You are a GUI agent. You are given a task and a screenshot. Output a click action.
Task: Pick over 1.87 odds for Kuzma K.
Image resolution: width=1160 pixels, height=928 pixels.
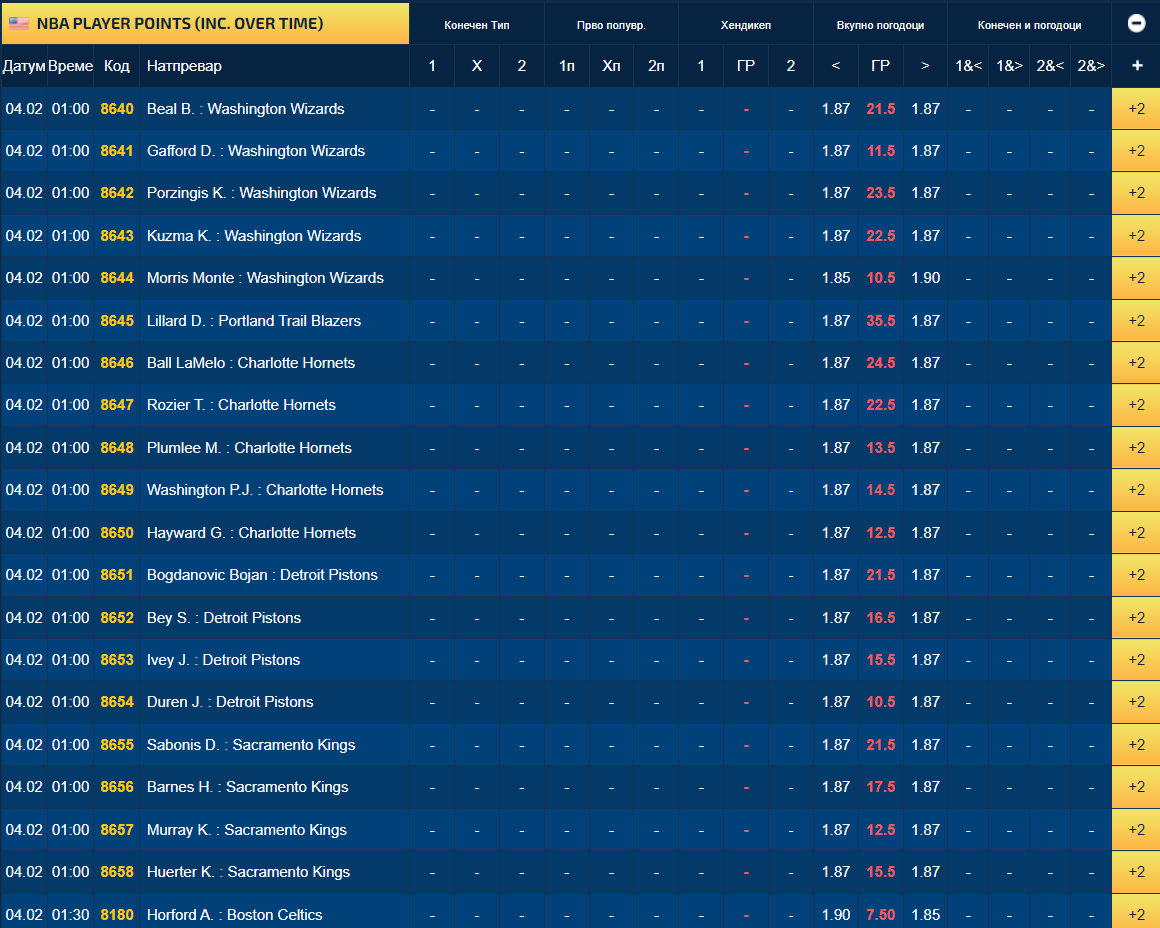tap(925, 236)
